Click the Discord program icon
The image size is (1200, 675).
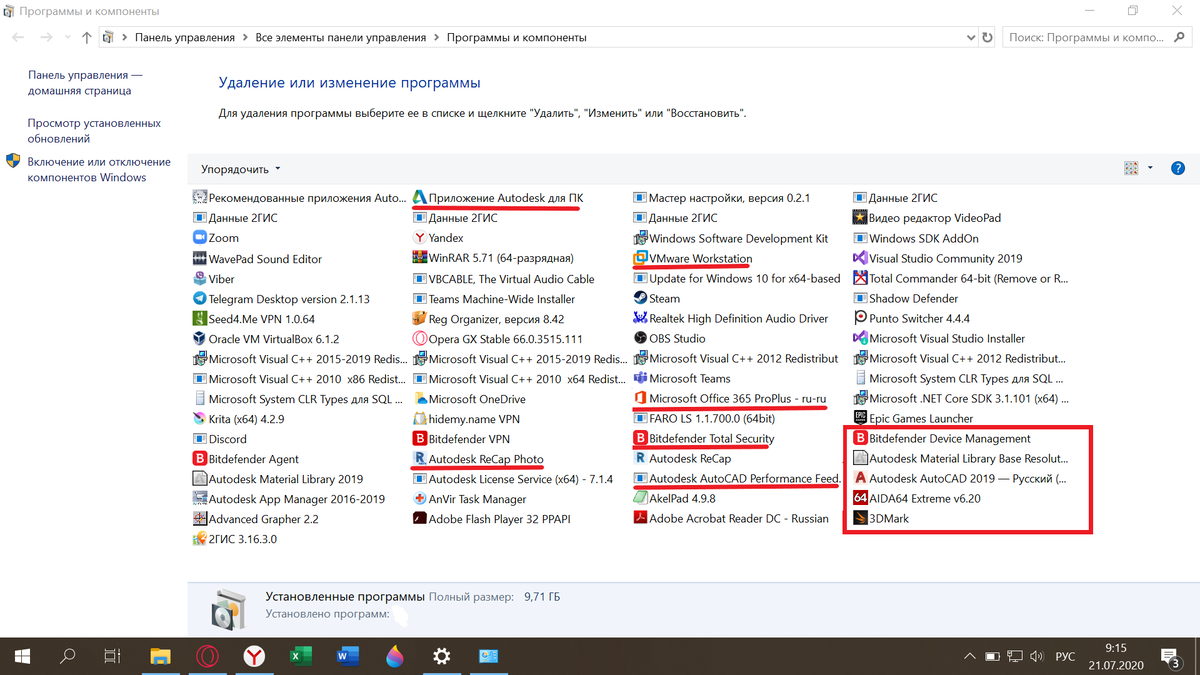[200, 439]
